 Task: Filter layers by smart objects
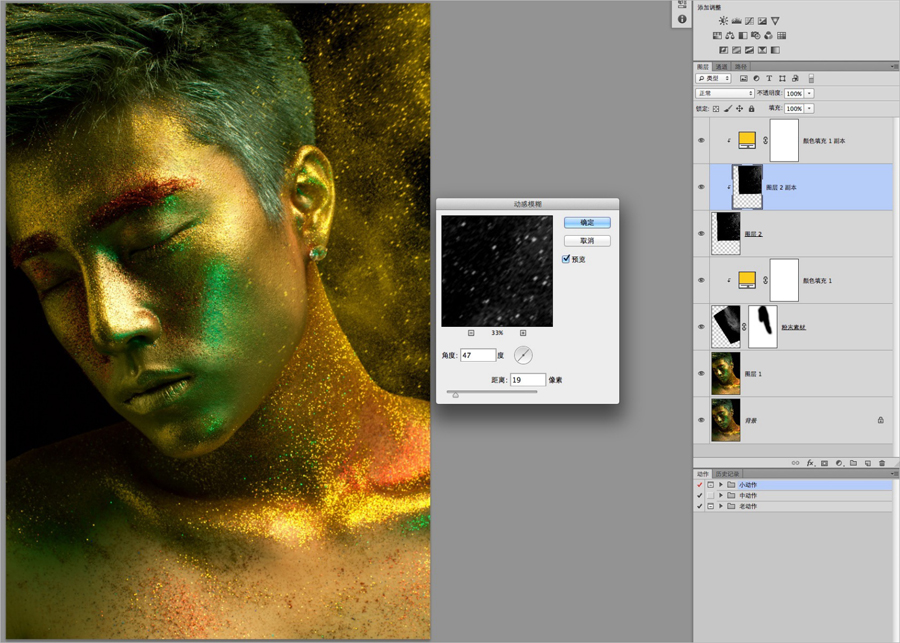click(x=795, y=78)
